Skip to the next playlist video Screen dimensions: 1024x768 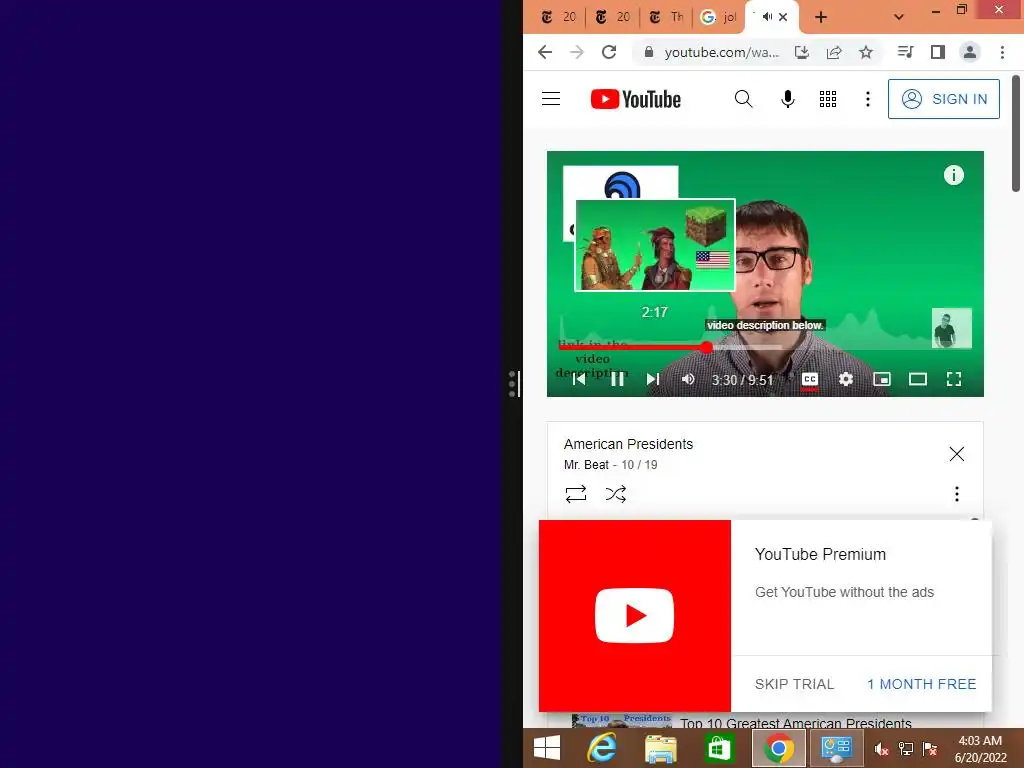[652, 379]
